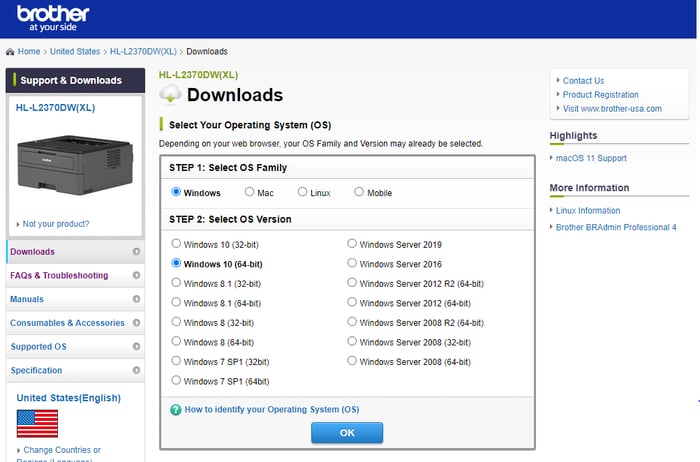Open FAQs & Troubleshooting in sidebar
The width and height of the screenshot is (700, 462).
click(75, 275)
